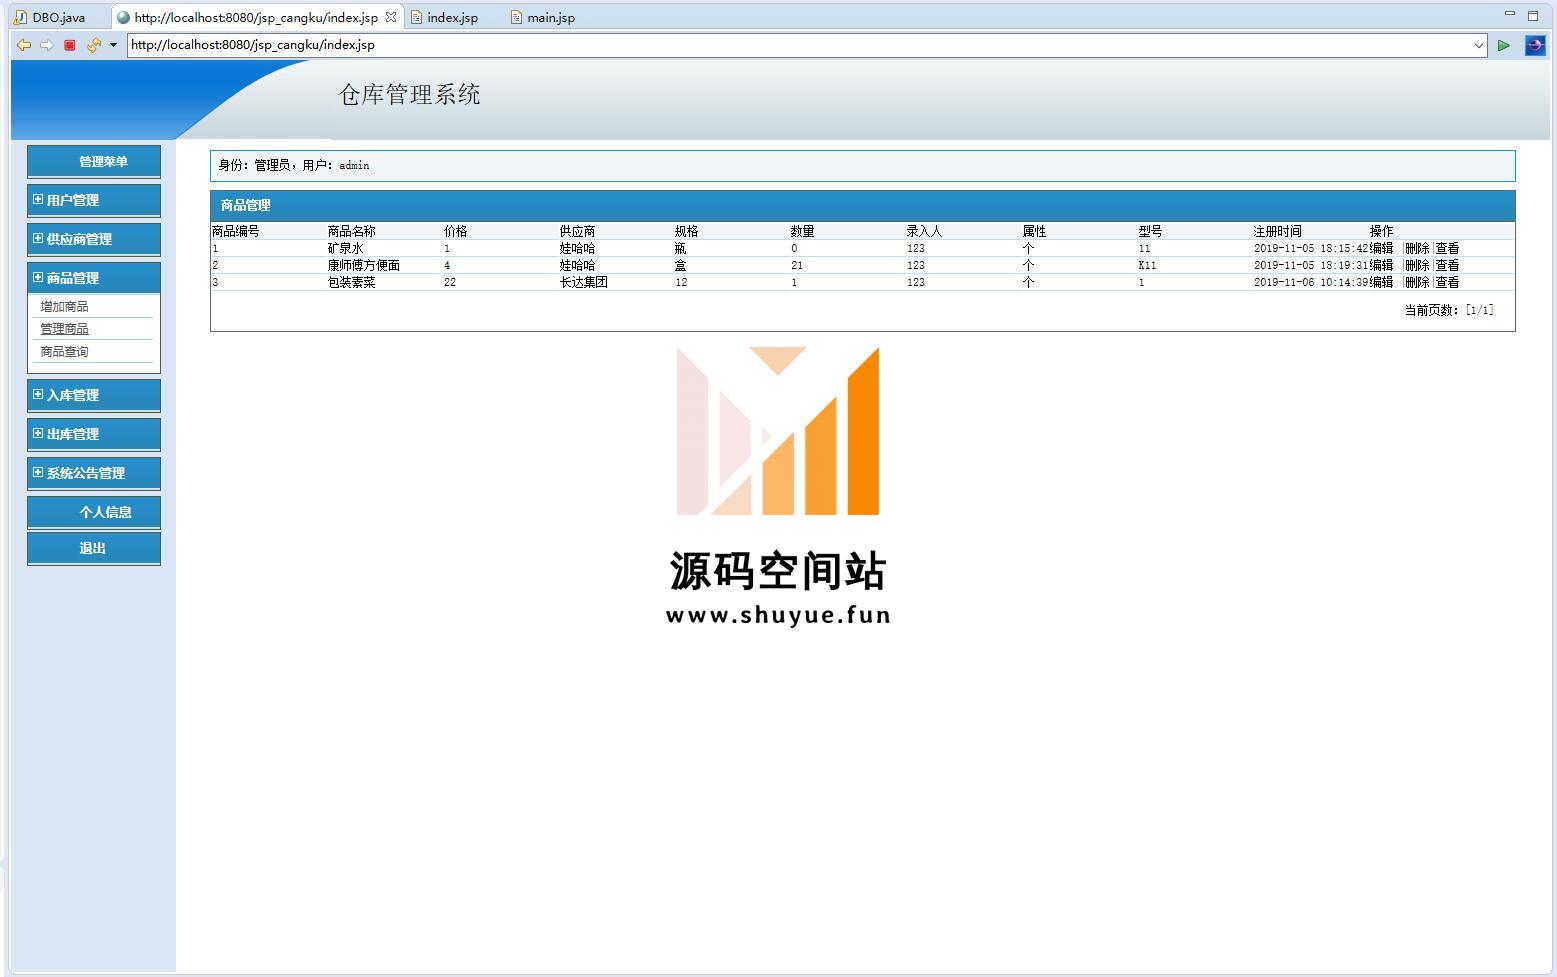Open the URL history dropdown arrow
This screenshot has width=1557, height=977.
pyautogui.click(x=1479, y=45)
